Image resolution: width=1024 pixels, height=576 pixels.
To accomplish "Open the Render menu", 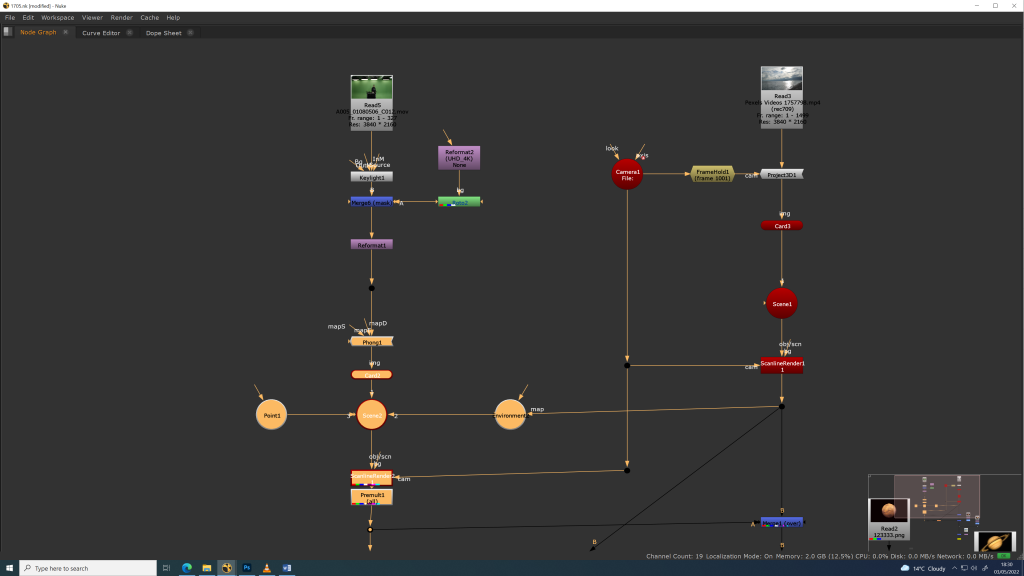I will [x=121, y=18].
